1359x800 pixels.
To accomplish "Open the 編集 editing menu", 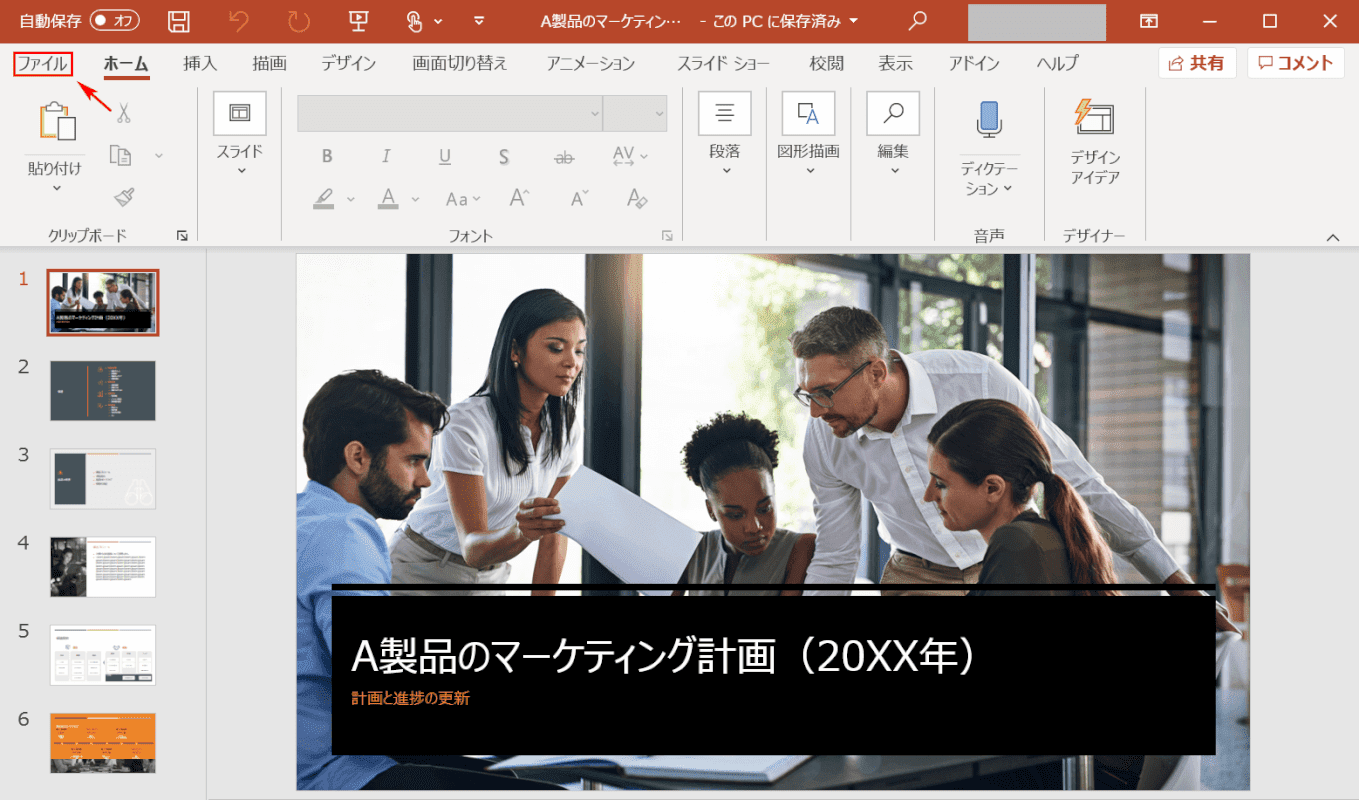I will (893, 133).
